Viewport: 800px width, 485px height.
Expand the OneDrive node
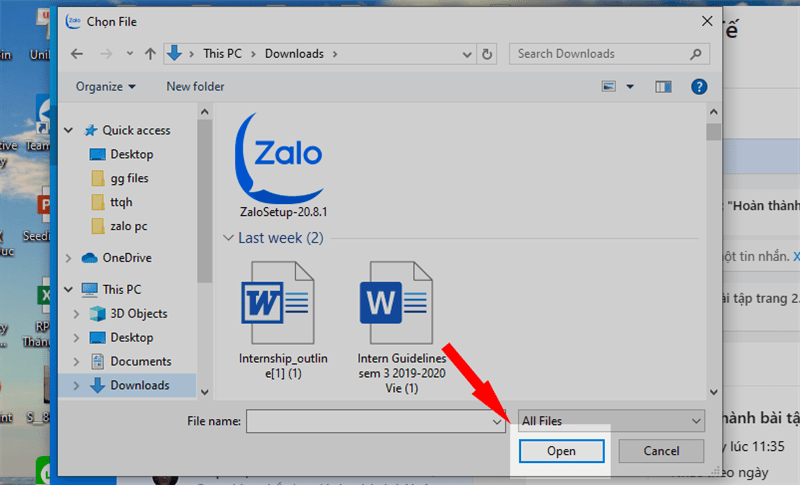pos(68,258)
